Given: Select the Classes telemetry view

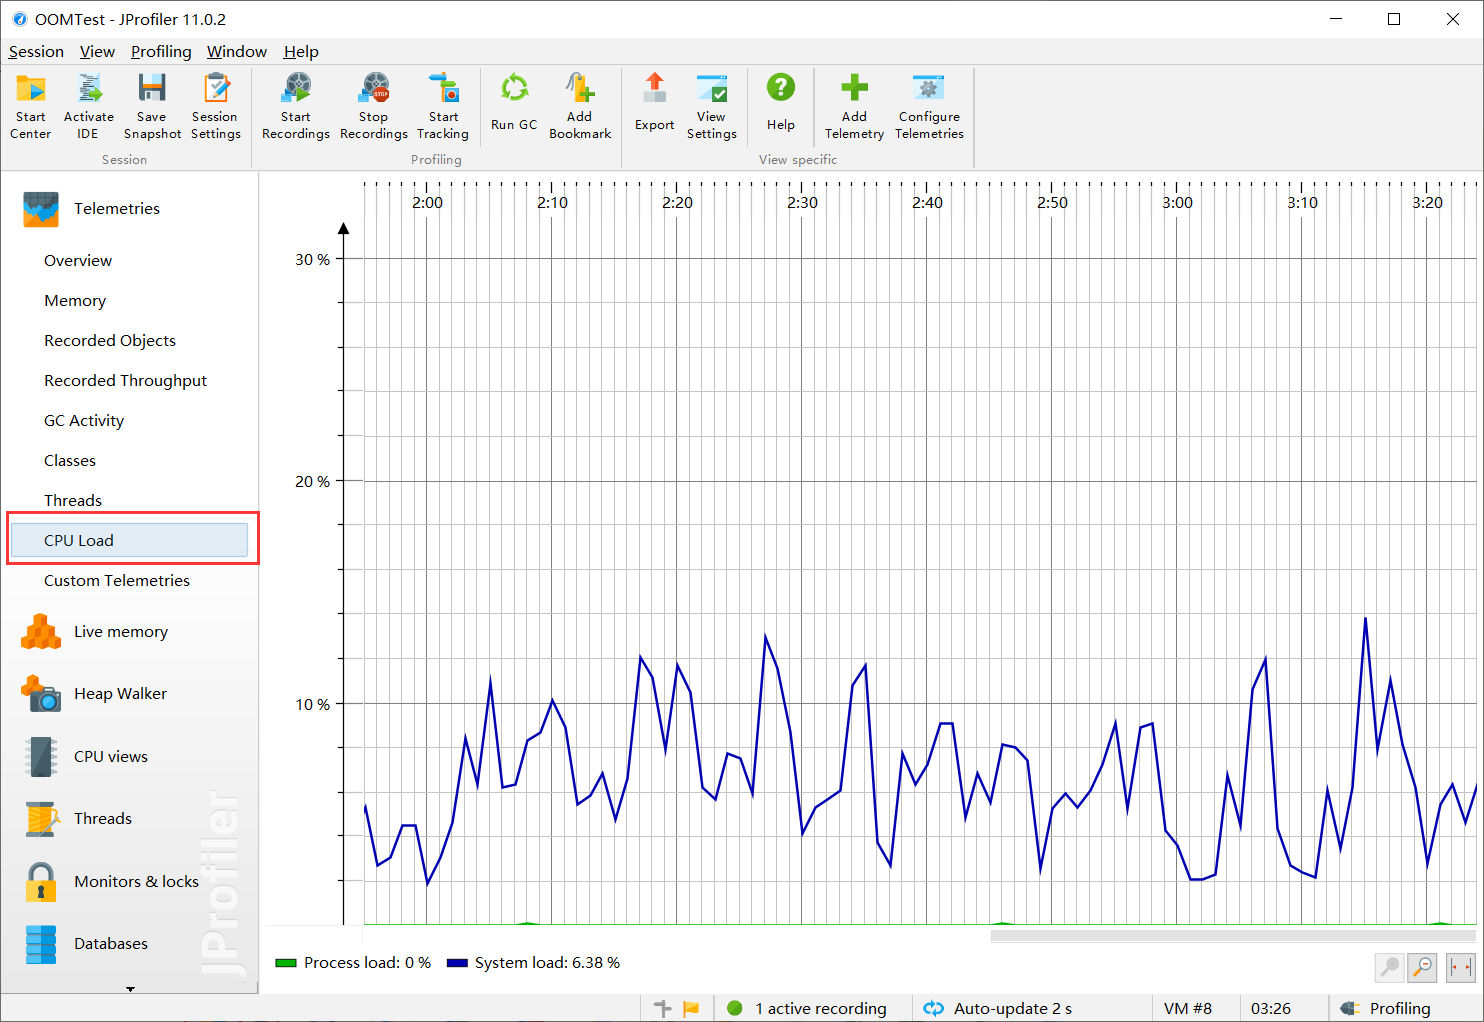Looking at the screenshot, I should 70,461.
